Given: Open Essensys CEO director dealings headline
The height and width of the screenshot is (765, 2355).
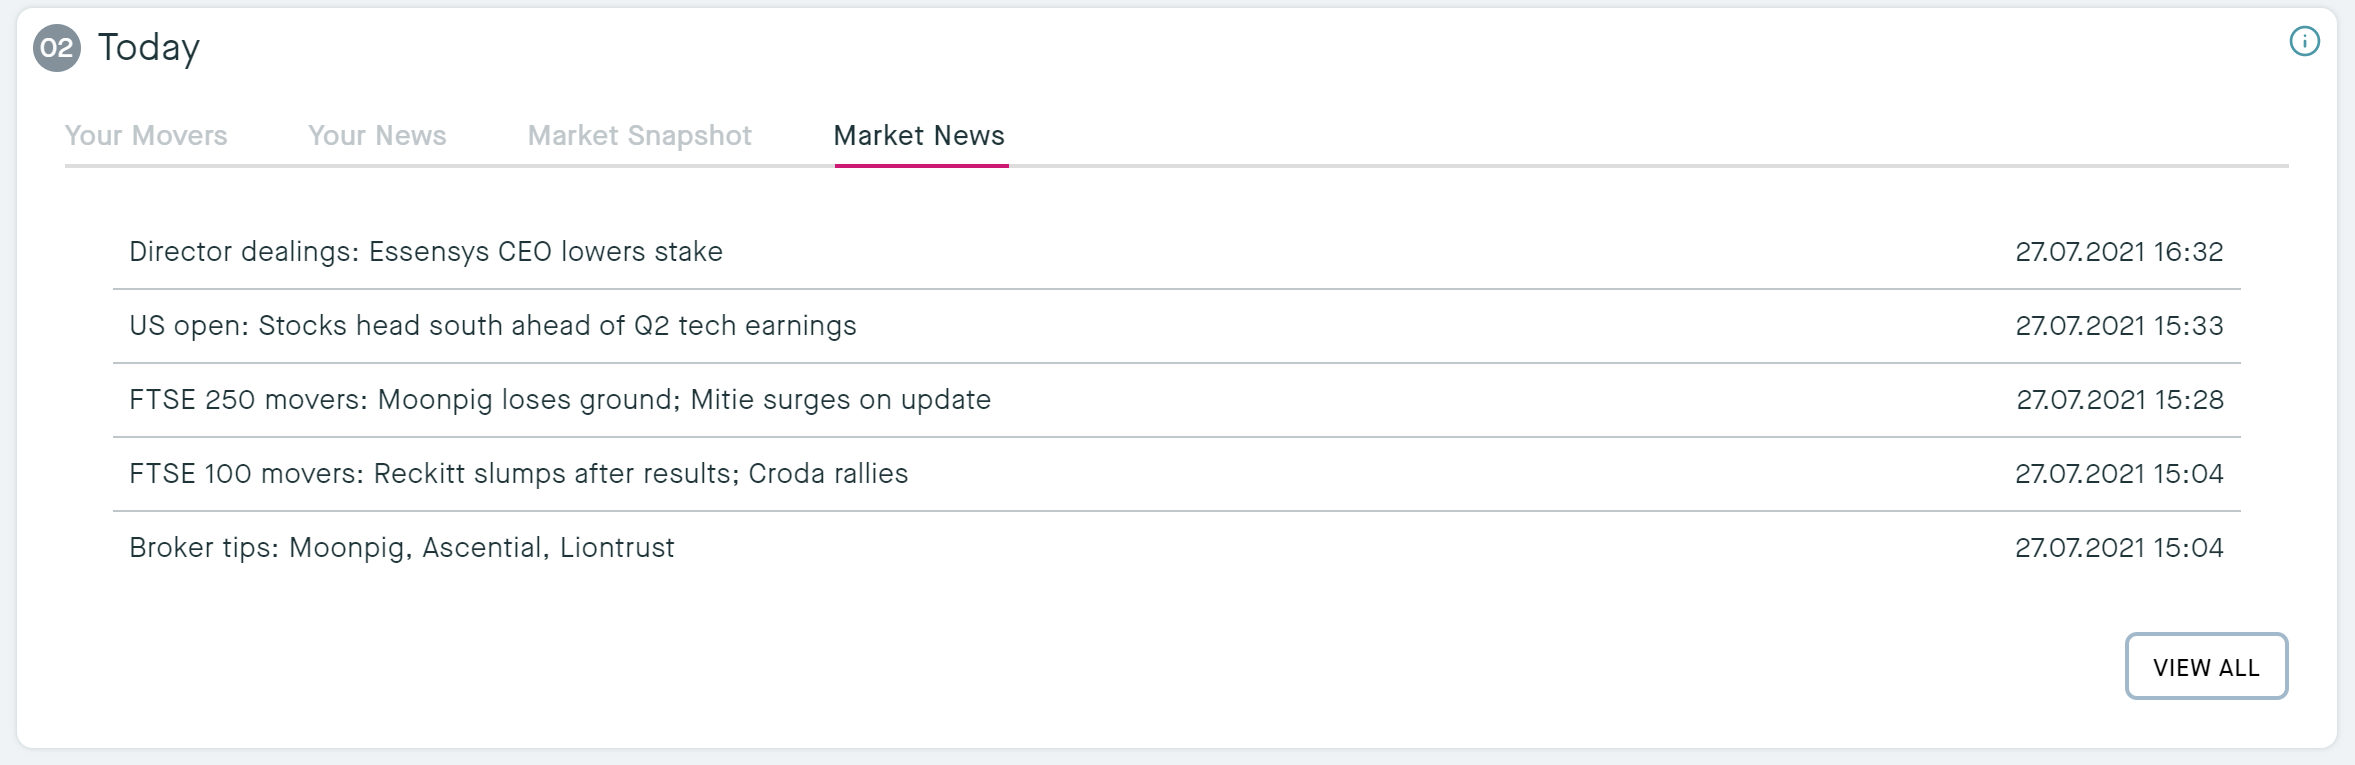Looking at the screenshot, I should click(x=426, y=252).
